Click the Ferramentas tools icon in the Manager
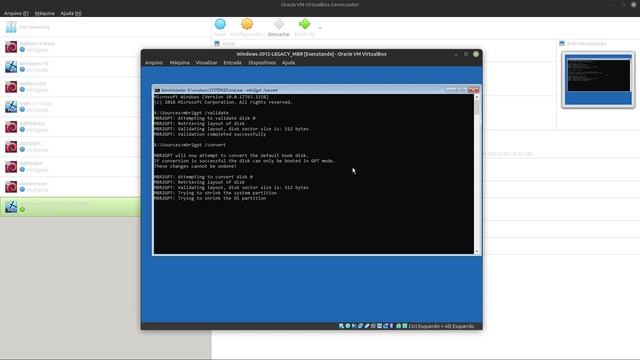This screenshot has width=640, height=360. (x=11, y=27)
